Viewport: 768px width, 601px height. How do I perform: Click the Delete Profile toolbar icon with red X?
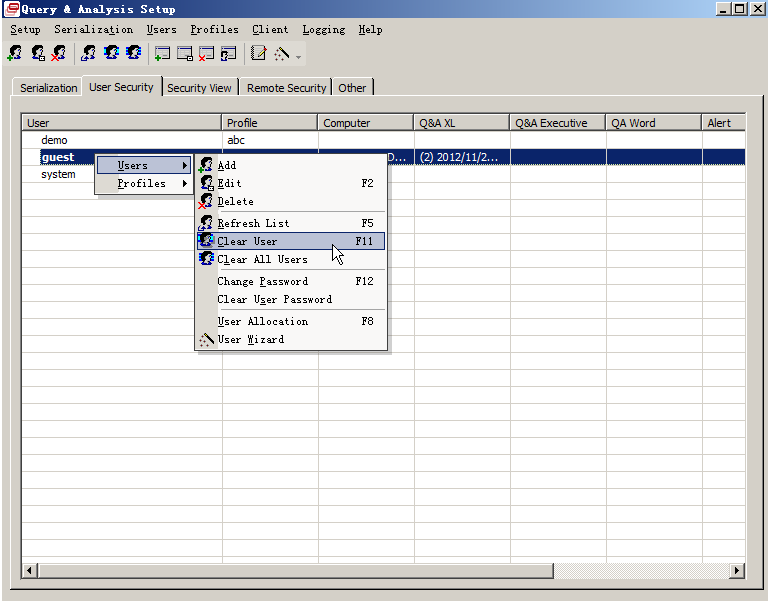[206, 53]
